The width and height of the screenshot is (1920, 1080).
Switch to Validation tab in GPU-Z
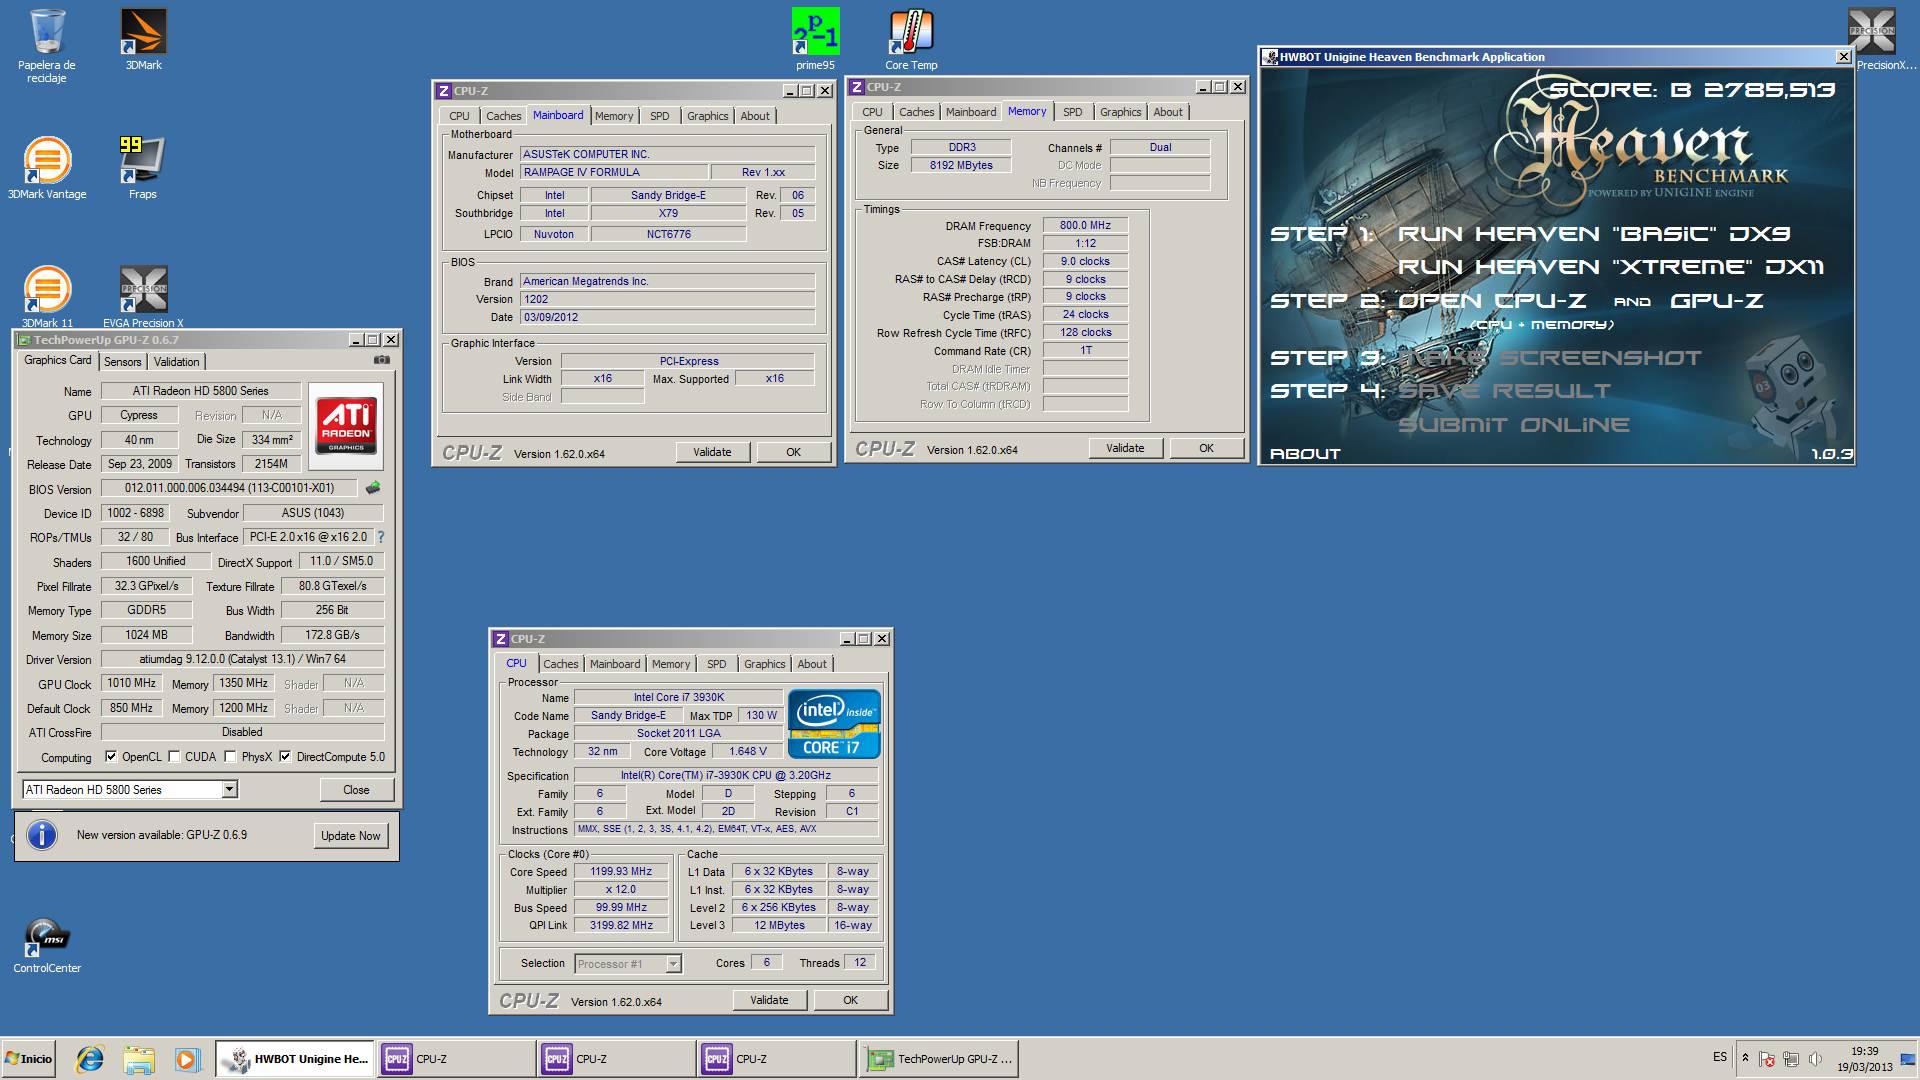[177, 362]
